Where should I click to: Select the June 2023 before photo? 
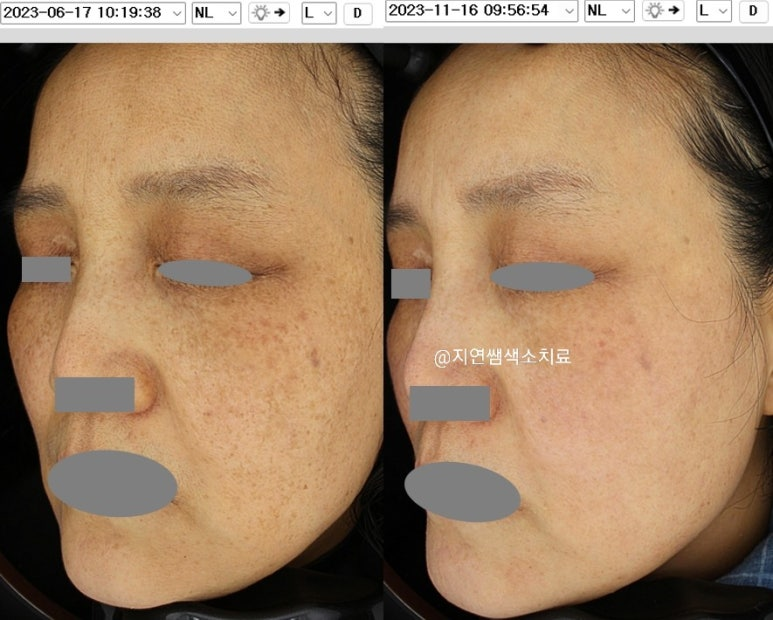pos(190,330)
